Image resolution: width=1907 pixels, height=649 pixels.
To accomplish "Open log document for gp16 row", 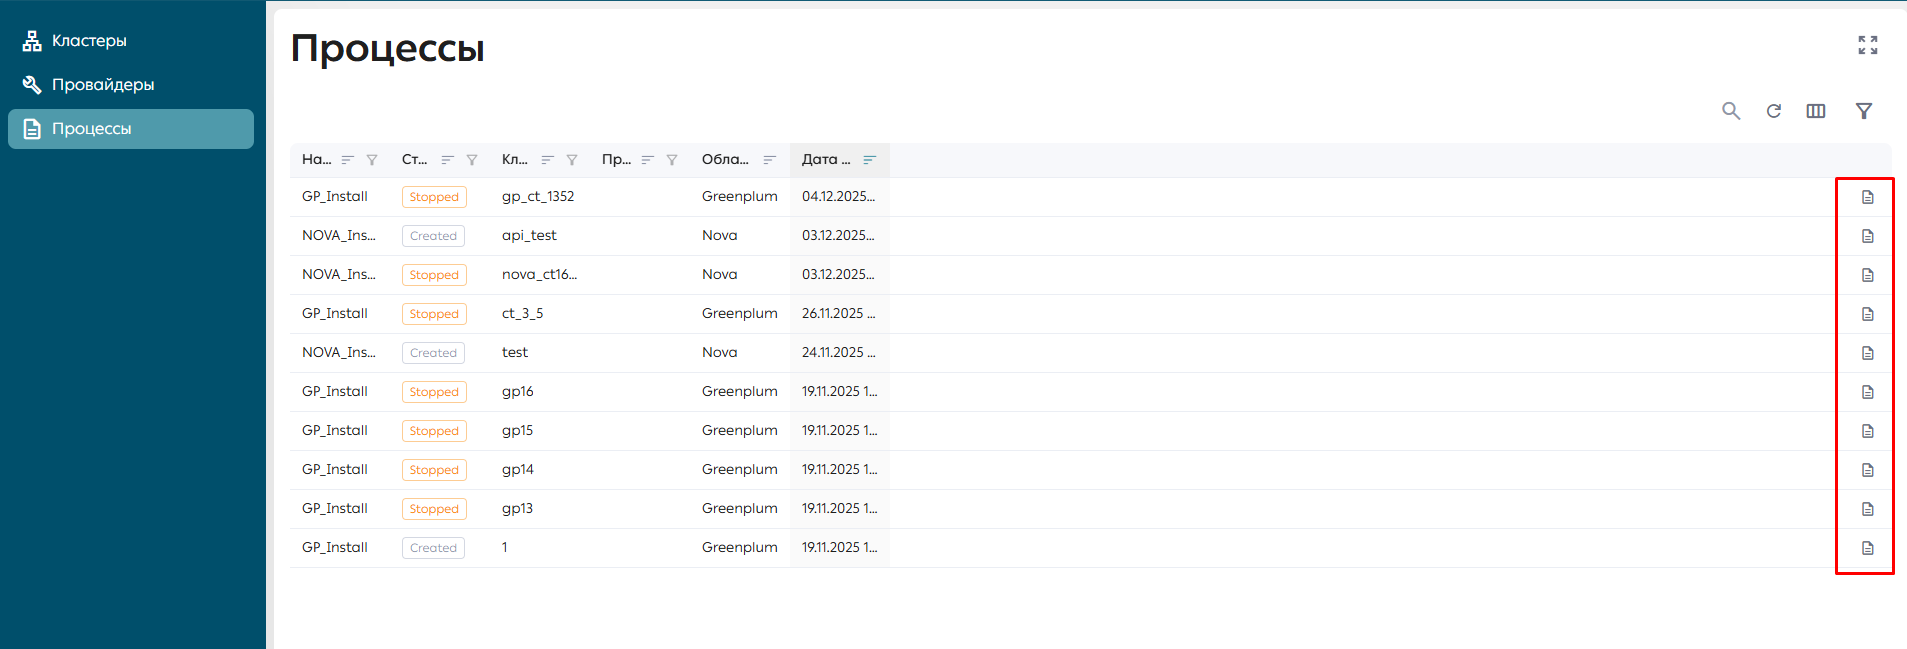I will click(1867, 392).
